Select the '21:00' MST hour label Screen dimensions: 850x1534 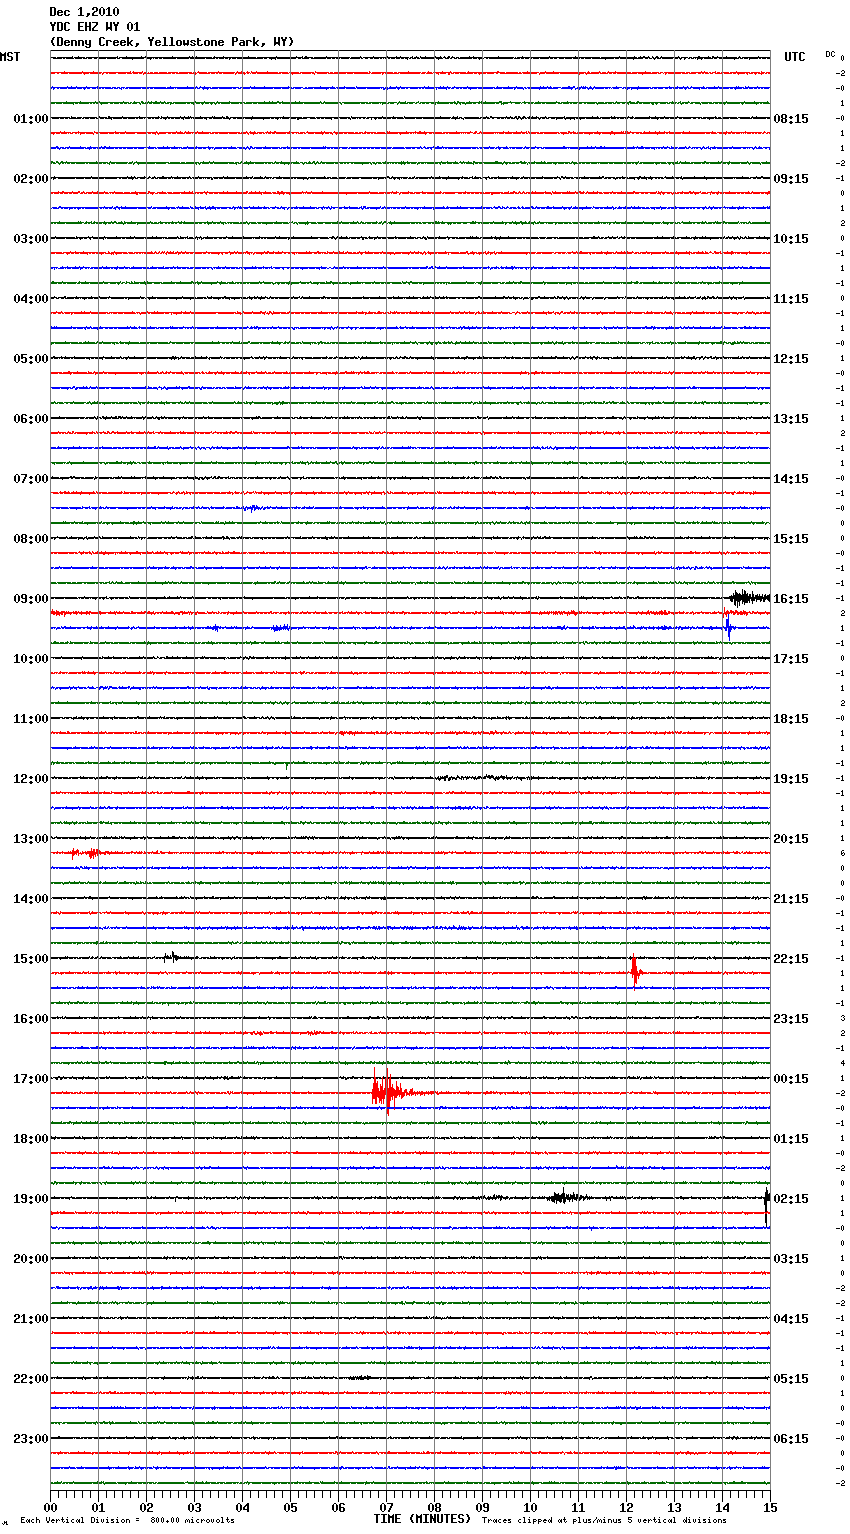click(31, 1319)
